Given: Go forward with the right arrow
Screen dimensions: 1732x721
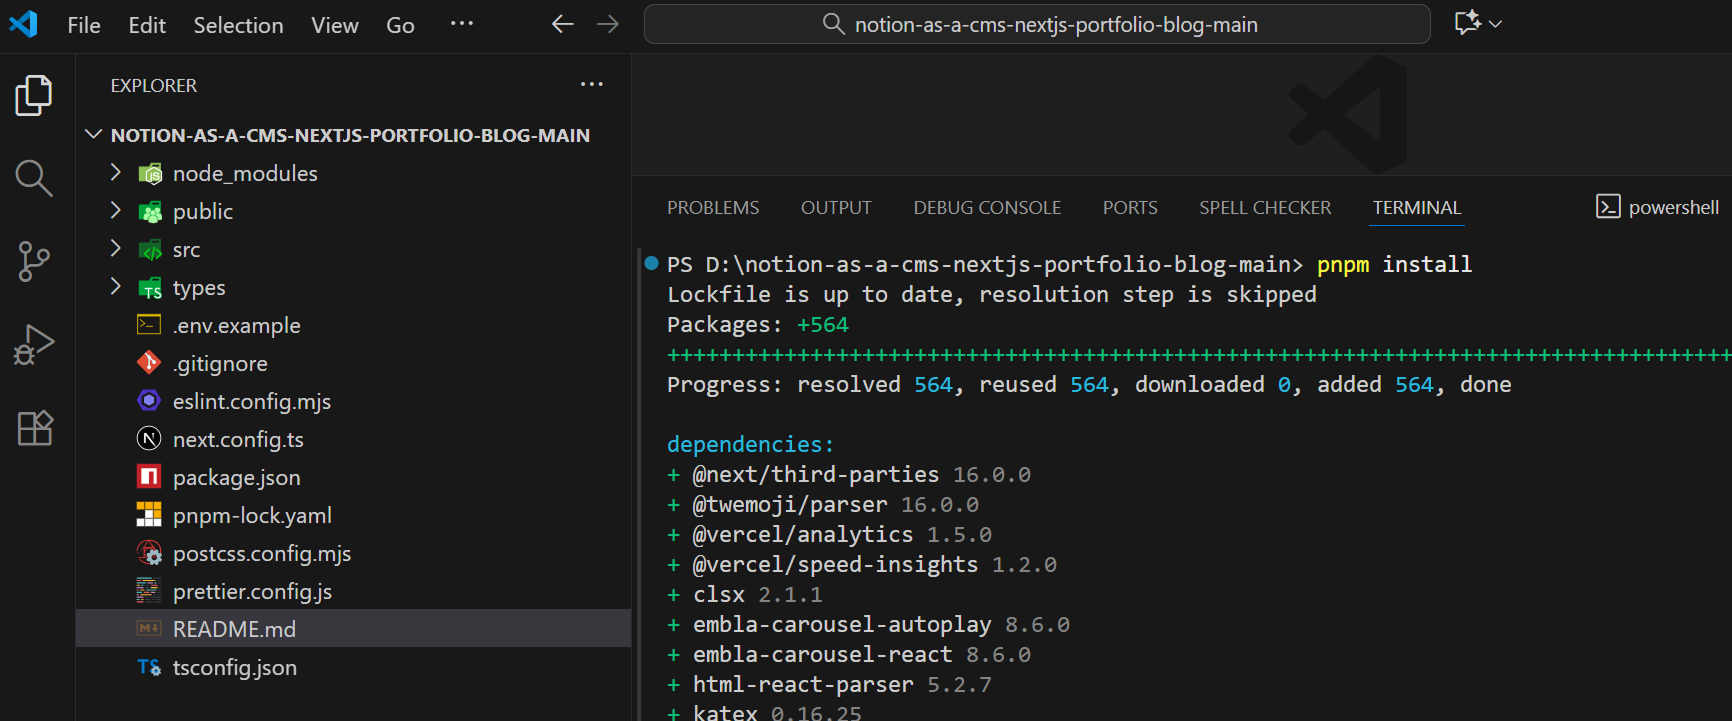Looking at the screenshot, I should [x=608, y=24].
